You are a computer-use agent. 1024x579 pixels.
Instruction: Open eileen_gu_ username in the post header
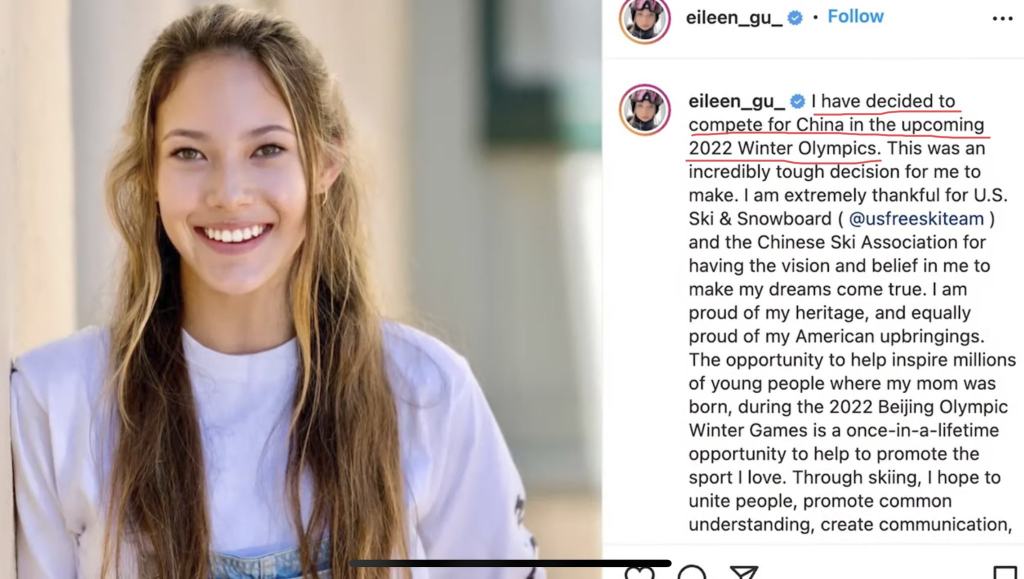pyautogui.click(x=734, y=18)
